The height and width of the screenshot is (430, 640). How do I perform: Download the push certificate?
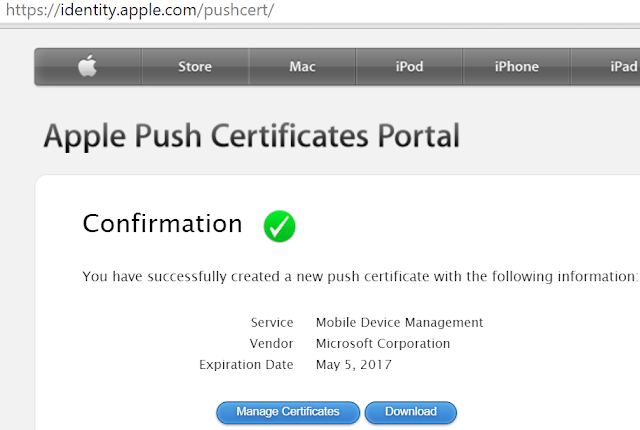pos(411,412)
